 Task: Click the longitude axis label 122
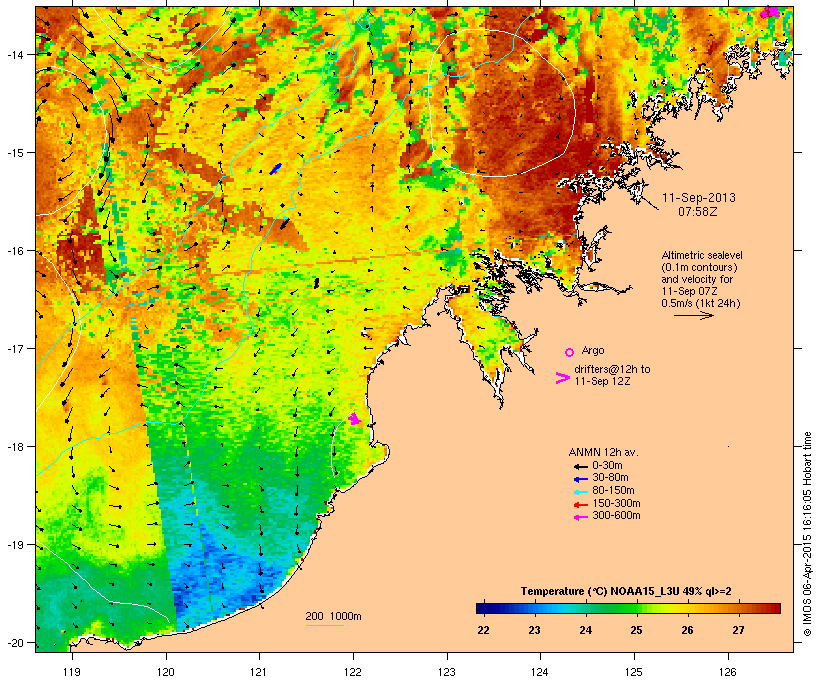(x=353, y=671)
